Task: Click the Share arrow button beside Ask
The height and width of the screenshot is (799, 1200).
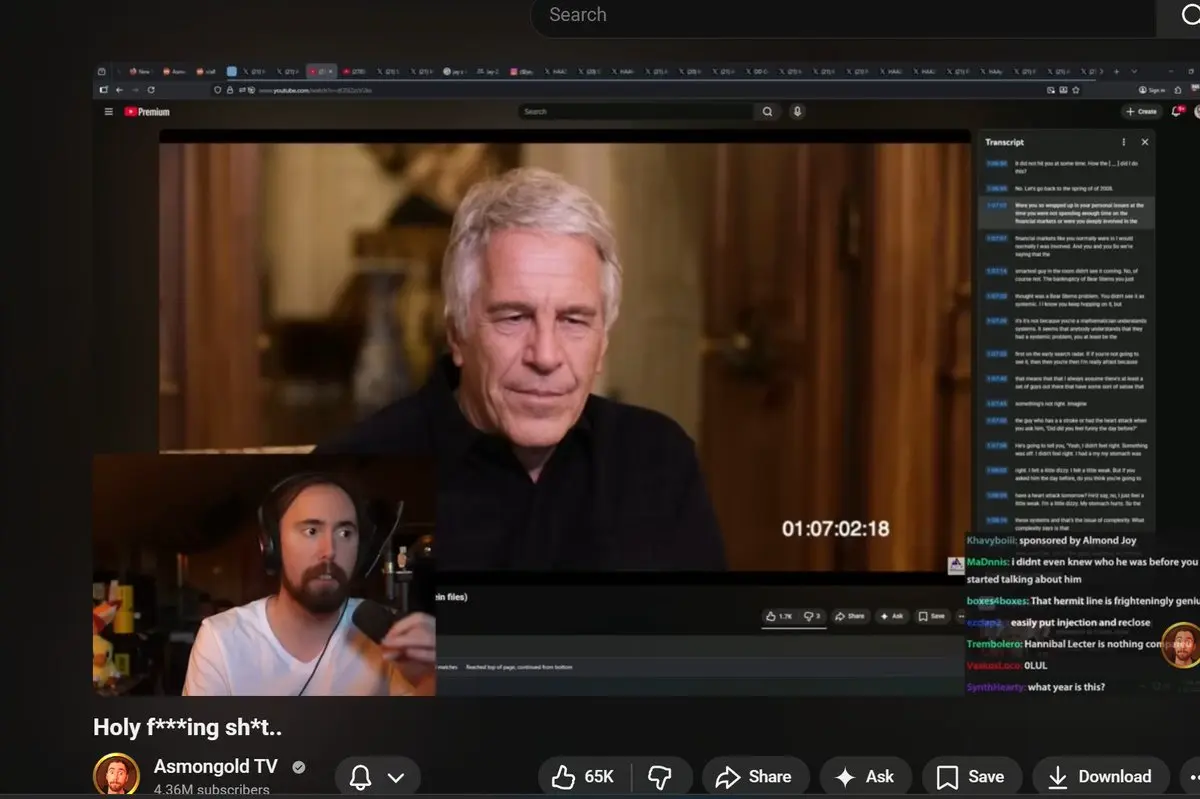Action: (x=755, y=777)
